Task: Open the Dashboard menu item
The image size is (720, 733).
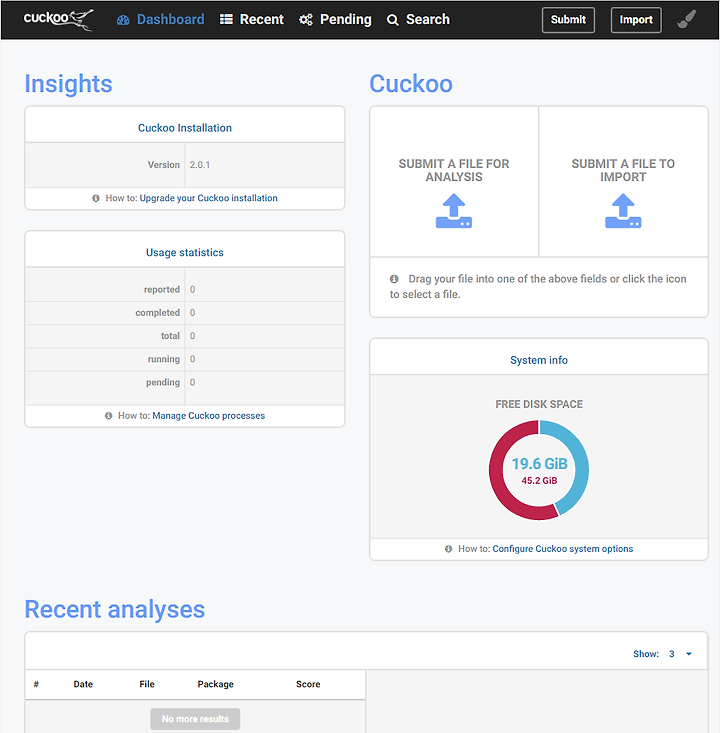Action: 160,19
